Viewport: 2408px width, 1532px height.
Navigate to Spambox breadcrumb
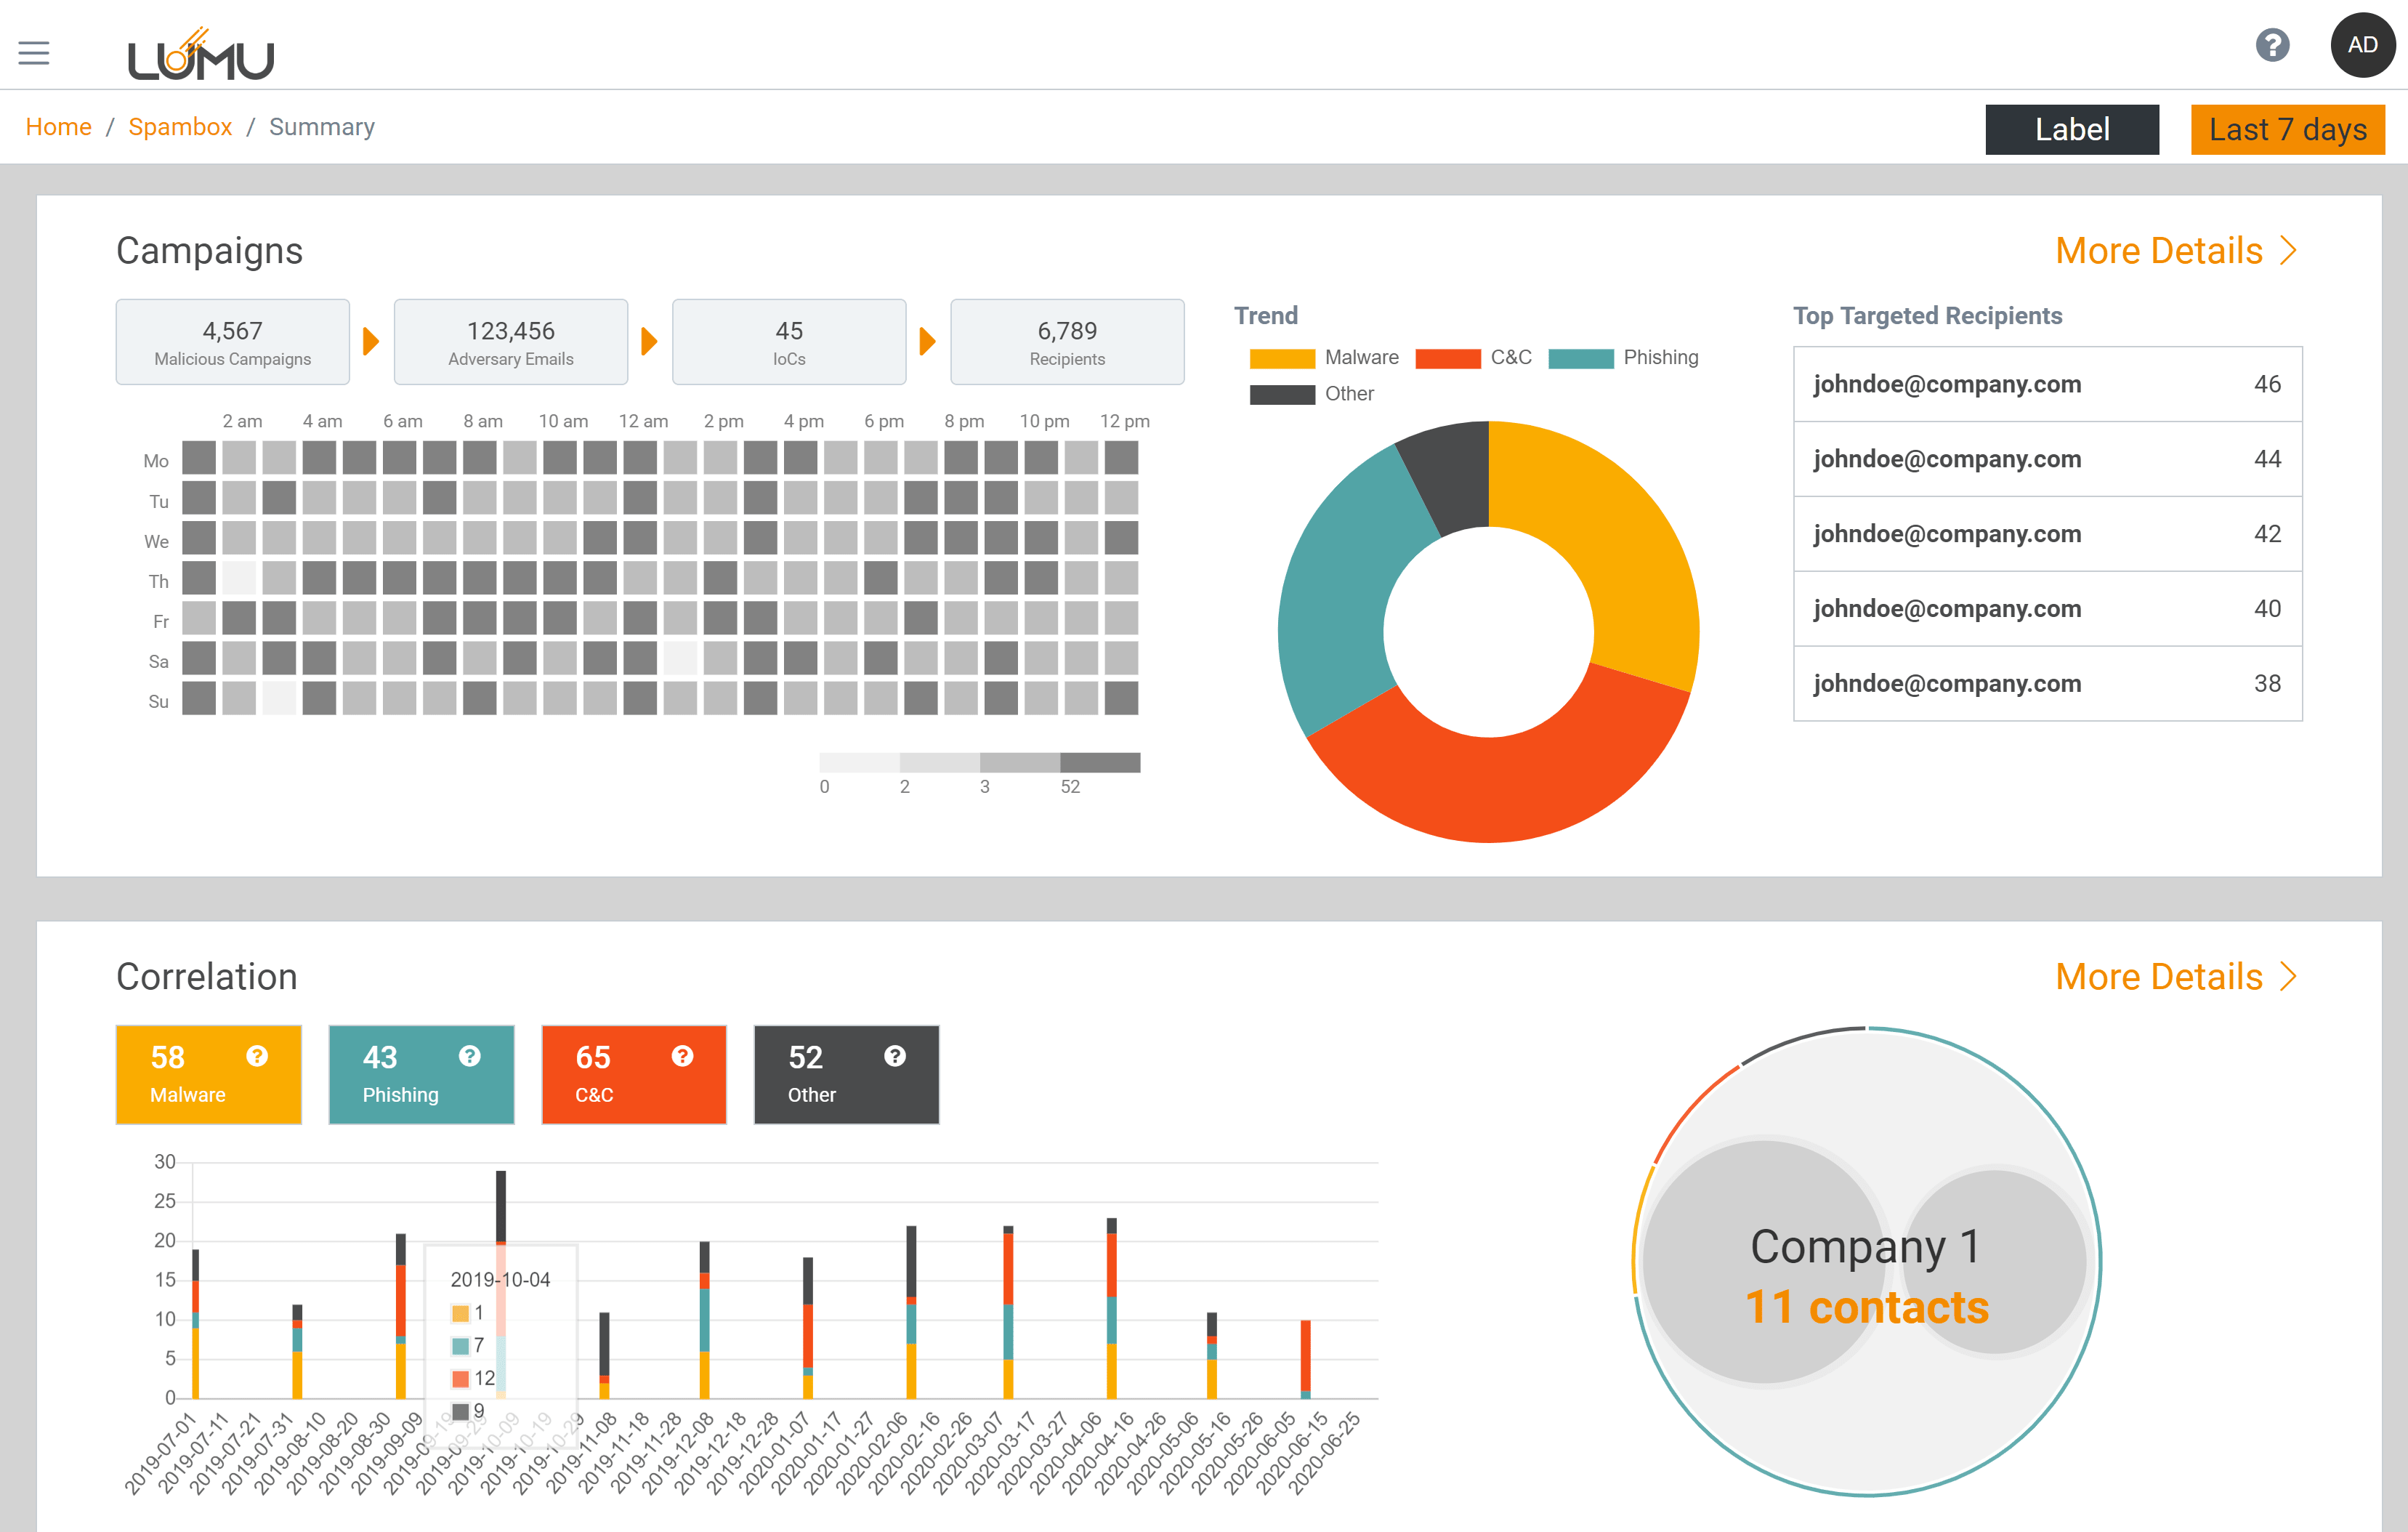point(180,127)
